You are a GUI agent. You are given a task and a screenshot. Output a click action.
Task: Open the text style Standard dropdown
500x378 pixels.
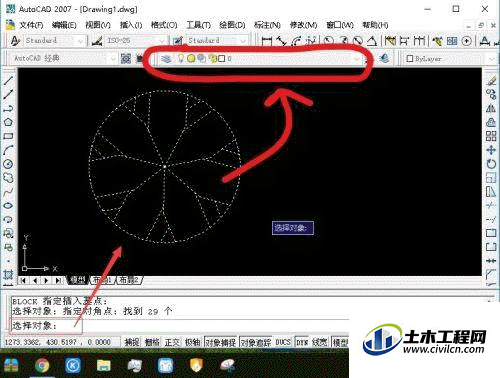(x=81, y=41)
